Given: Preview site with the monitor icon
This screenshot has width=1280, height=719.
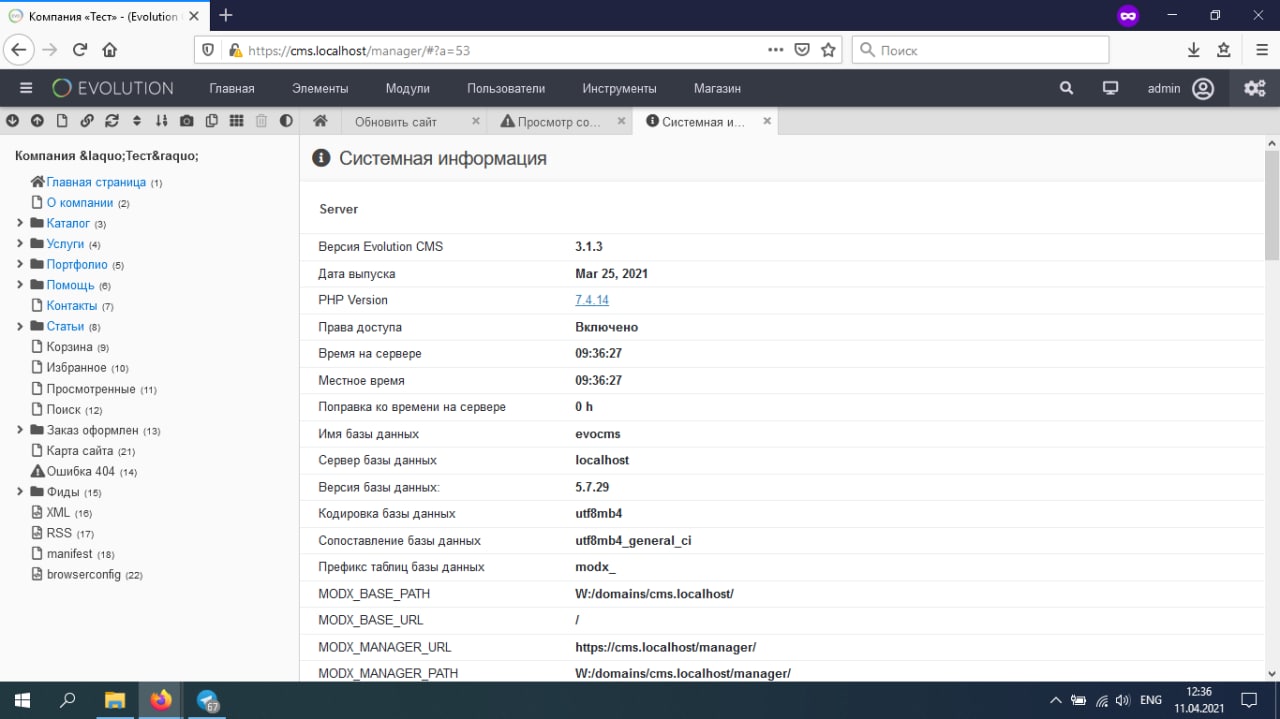Looking at the screenshot, I should pyautogui.click(x=1110, y=88).
